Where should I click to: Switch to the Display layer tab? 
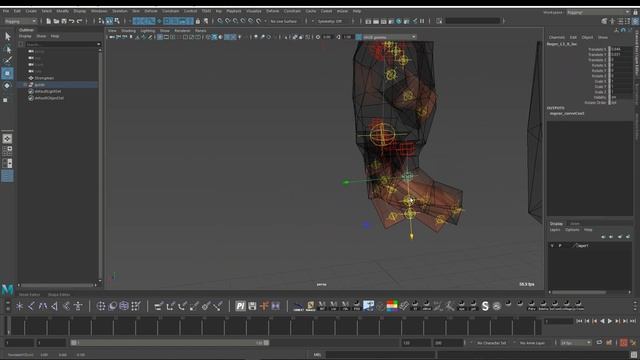556,224
